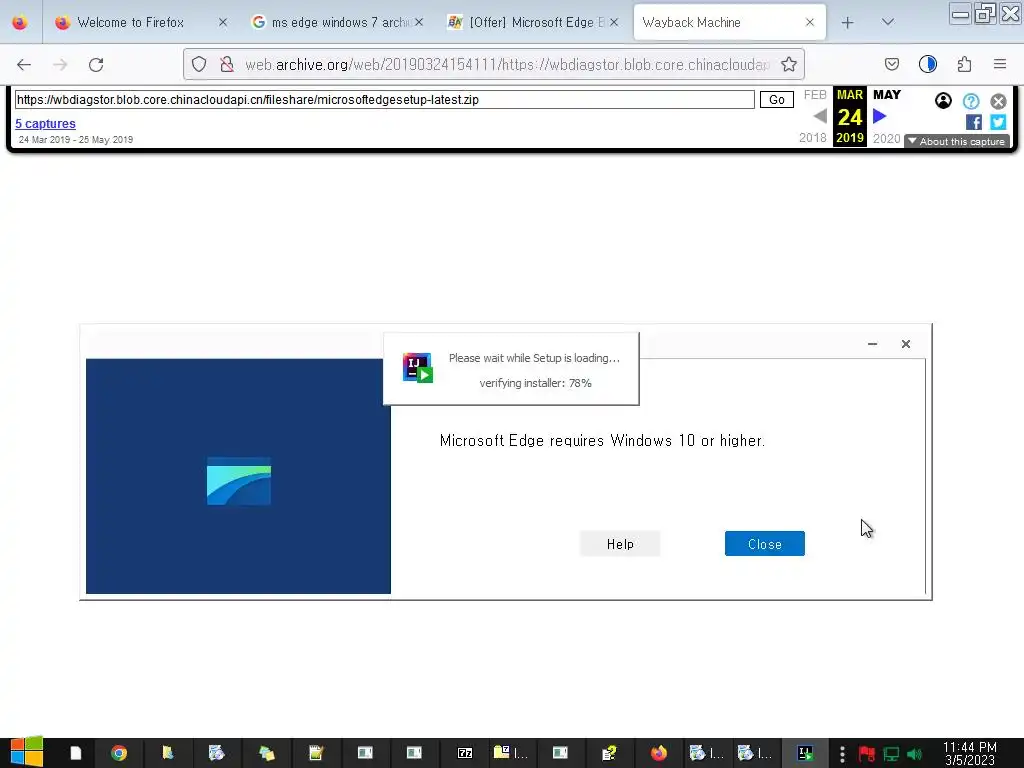The height and width of the screenshot is (768, 1024).
Task: Click the red flag tray icon
Action: coord(867,754)
